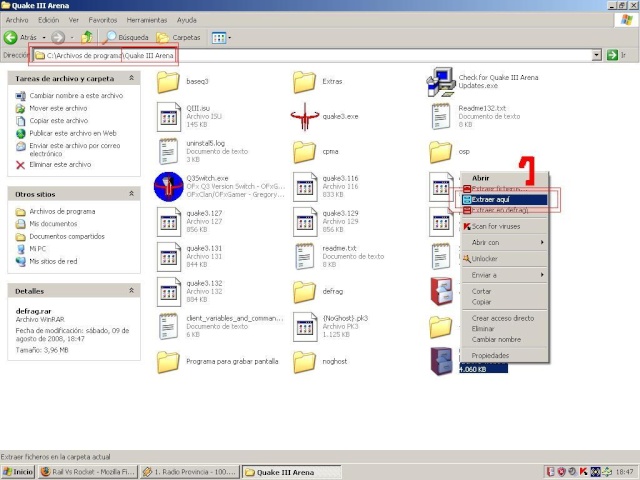The height and width of the screenshot is (480, 640).
Task: Select the quake3.132 file icon
Action: (169, 291)
